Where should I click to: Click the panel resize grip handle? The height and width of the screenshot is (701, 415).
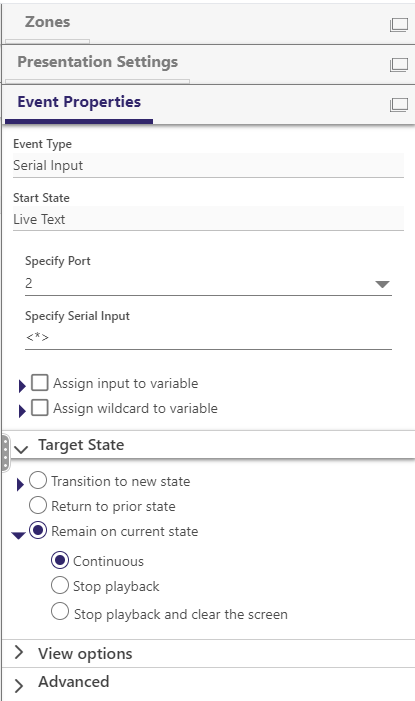5,453
